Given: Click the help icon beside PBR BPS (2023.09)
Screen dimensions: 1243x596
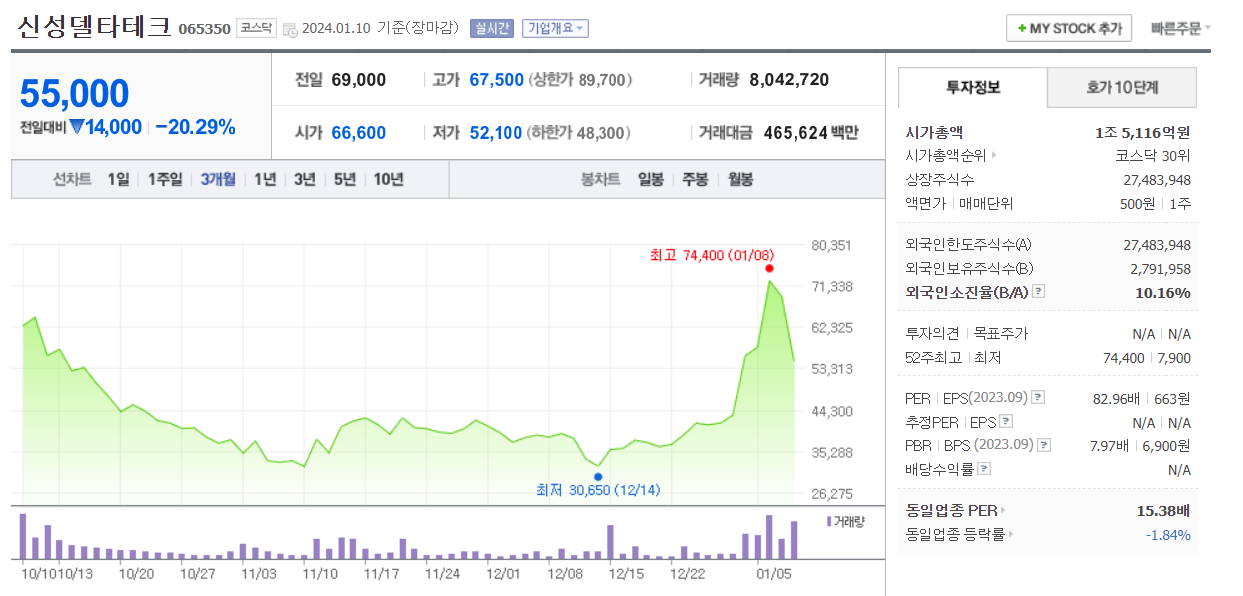Looking at the screenshot, I should pos(1044,445).
